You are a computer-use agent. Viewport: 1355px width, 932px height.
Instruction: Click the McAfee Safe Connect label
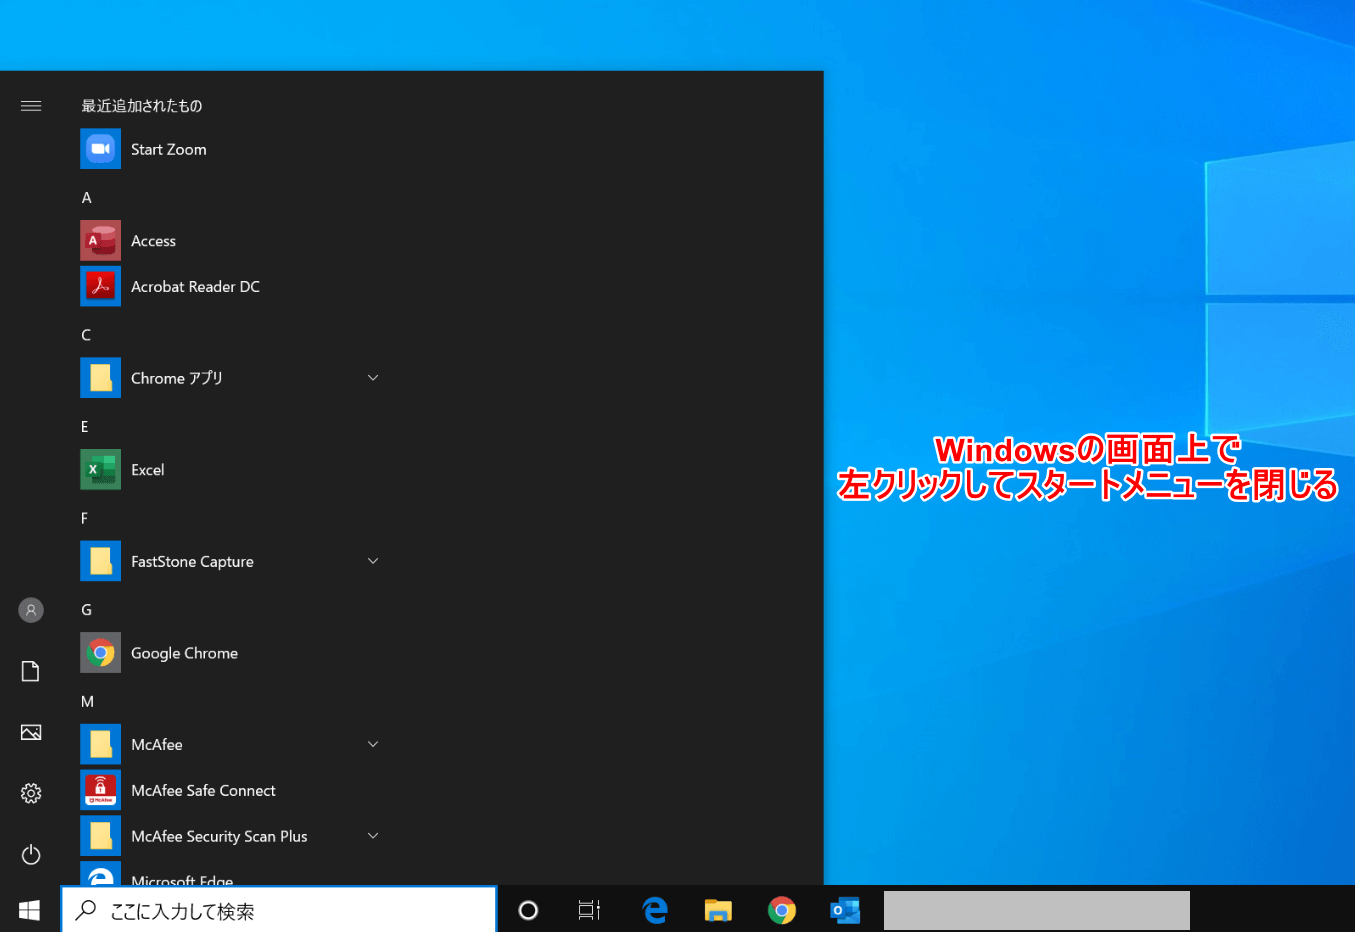[x=204, y=791]
